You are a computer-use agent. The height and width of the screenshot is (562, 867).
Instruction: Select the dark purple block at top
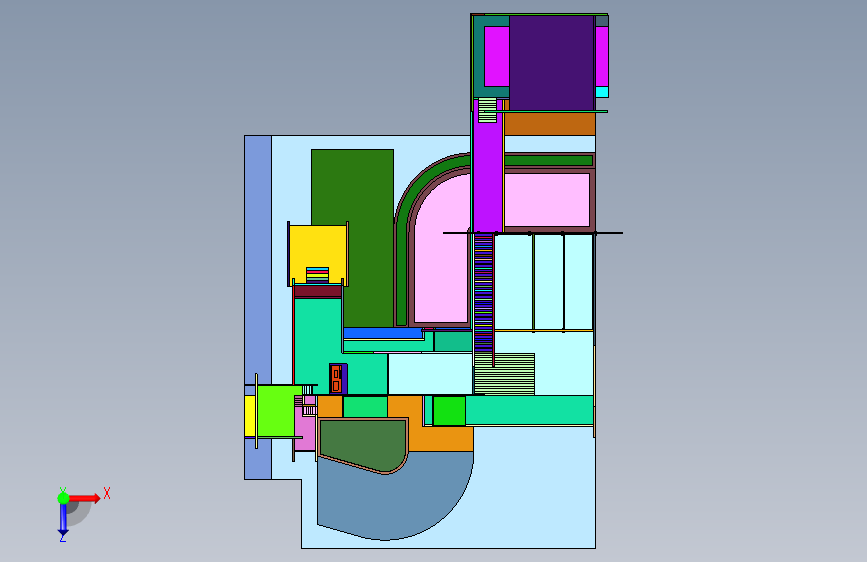pyautogui.click(x=551, y=63)
